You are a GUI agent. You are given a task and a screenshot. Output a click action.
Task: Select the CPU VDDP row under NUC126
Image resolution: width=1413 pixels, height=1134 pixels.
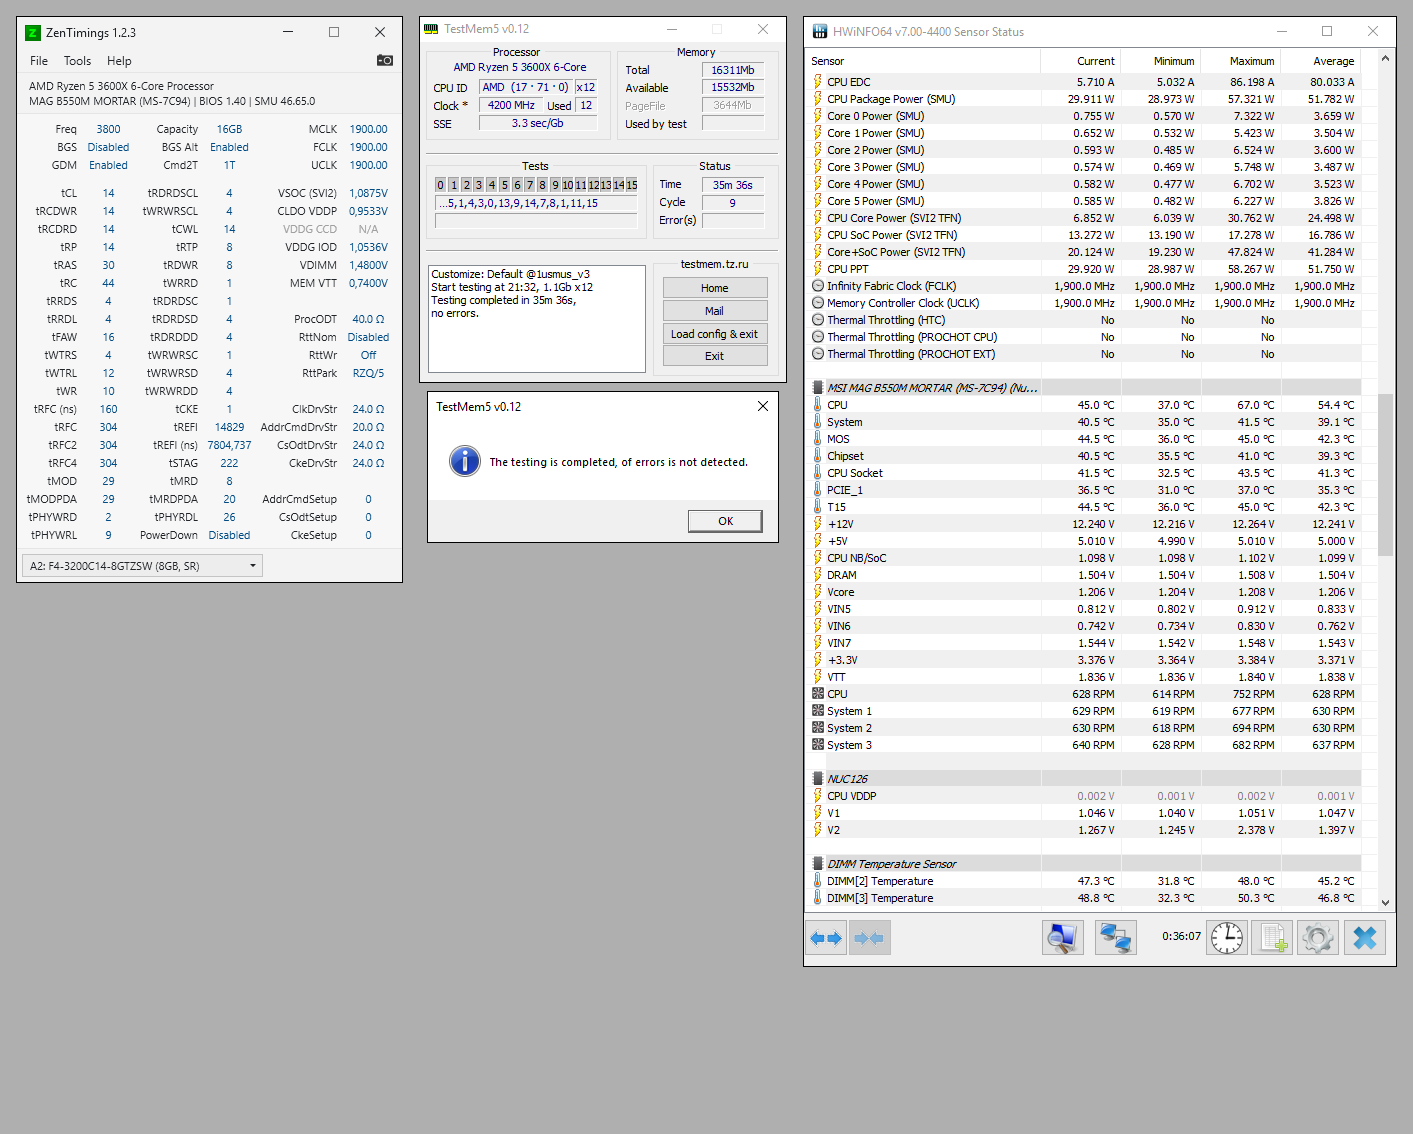[x=1084, y=796]
